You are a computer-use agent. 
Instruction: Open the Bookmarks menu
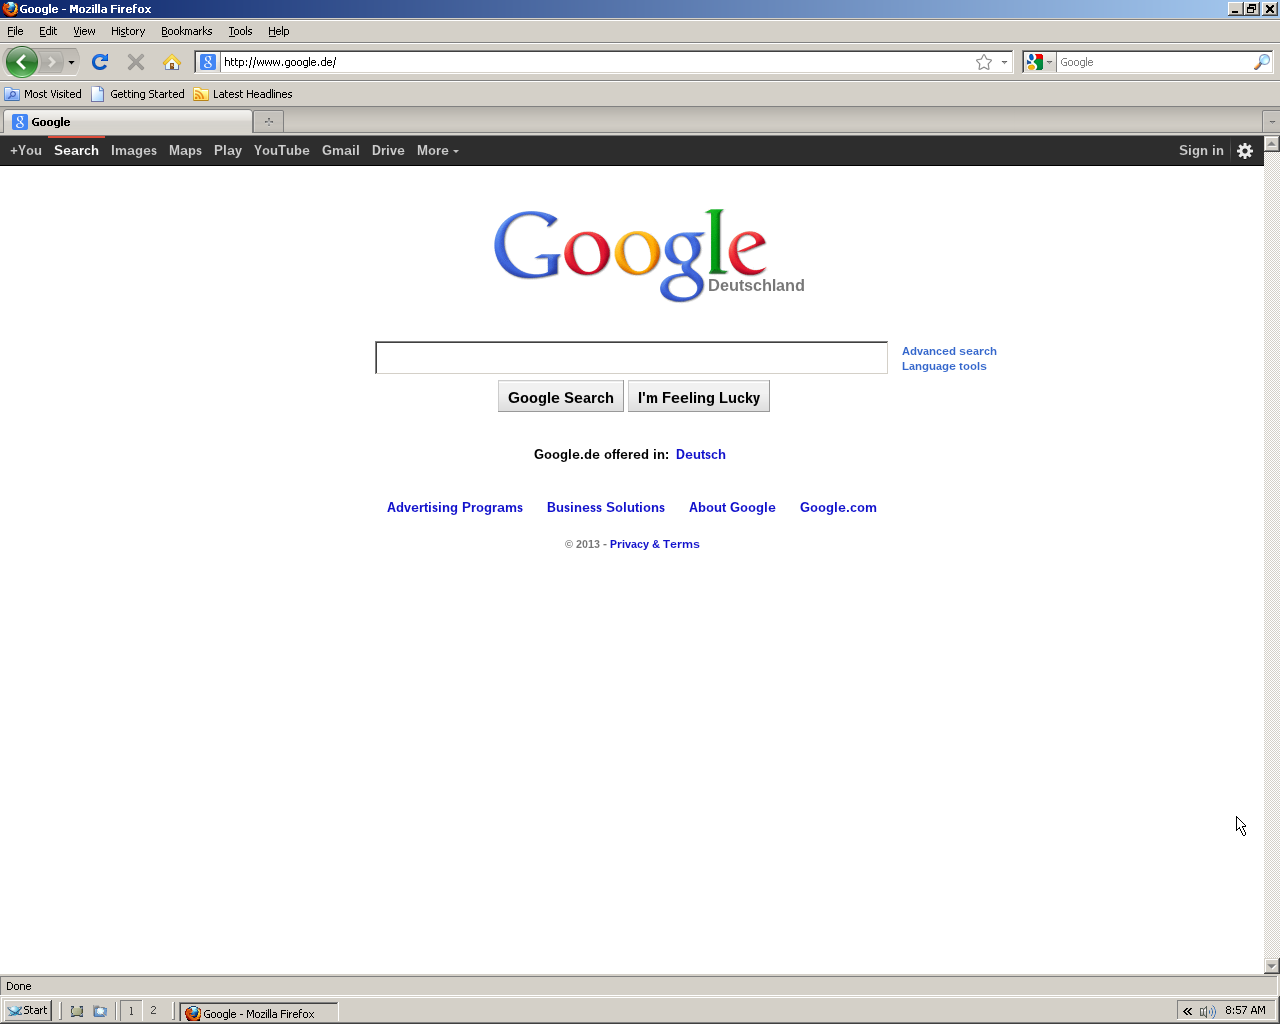coord(186,31)
